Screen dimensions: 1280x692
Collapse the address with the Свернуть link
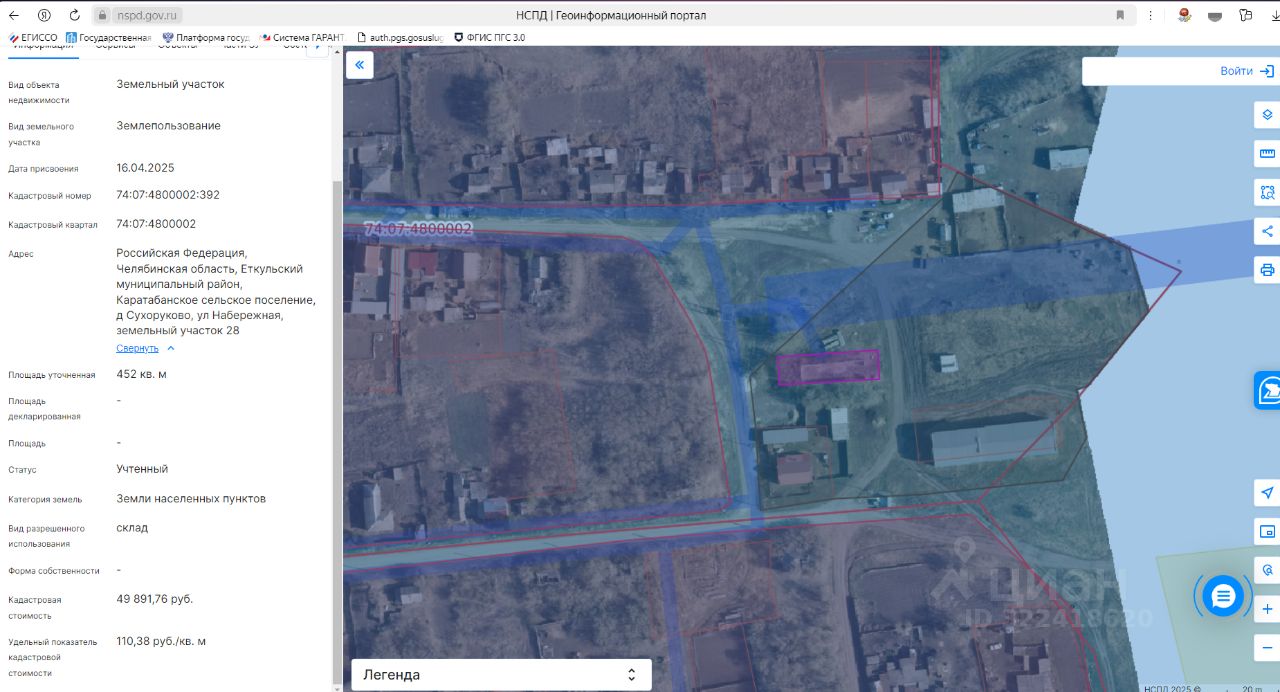tap(137, 348)
